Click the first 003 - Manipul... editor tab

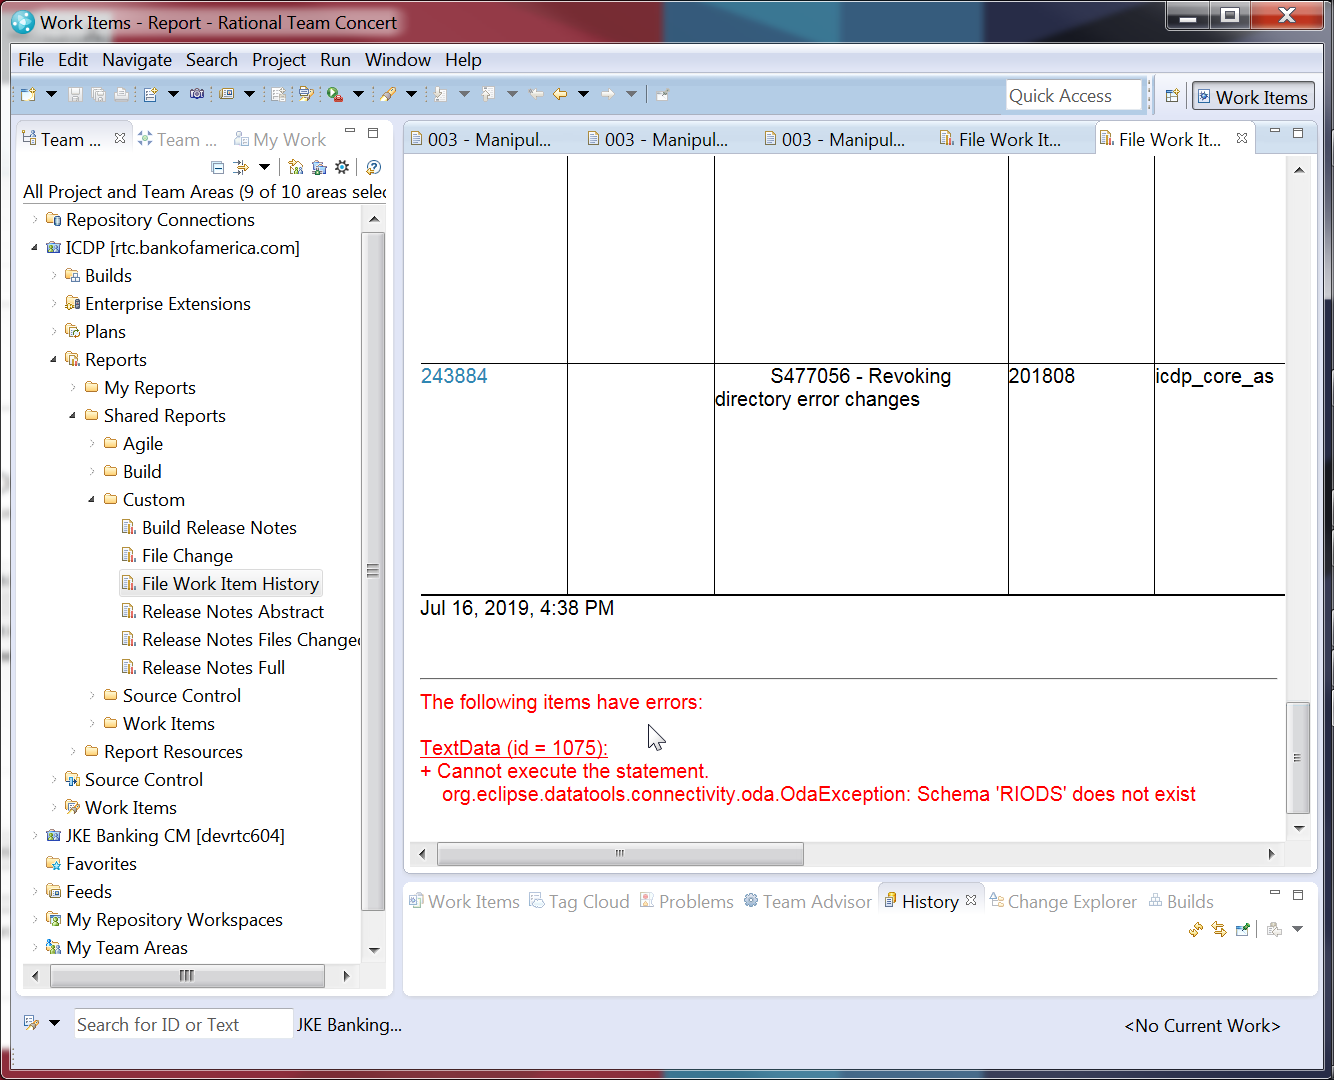481,139
